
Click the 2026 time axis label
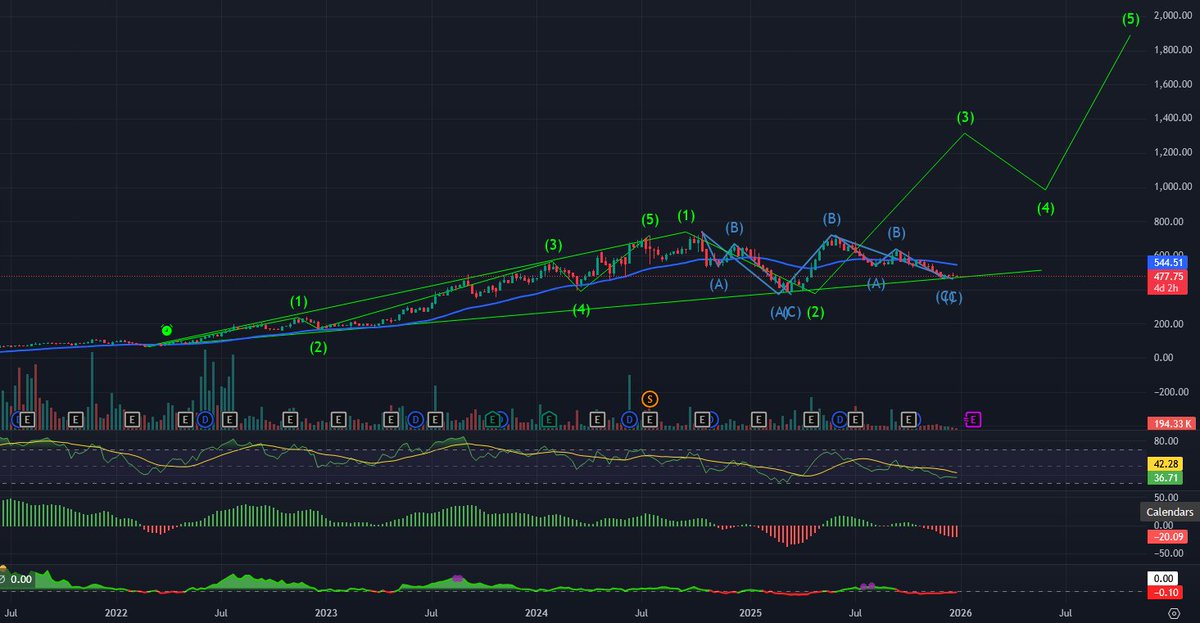pyautogui.click(x=960, y=611)
